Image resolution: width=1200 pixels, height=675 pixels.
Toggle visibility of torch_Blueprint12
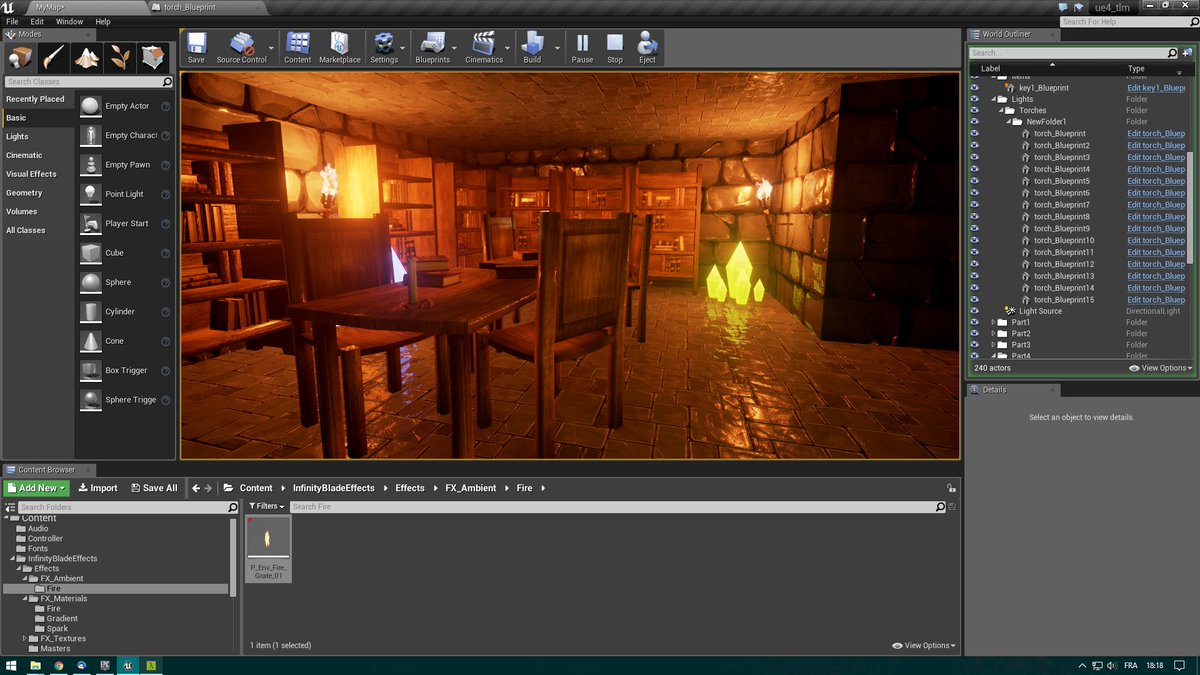(x=974, y=264)
